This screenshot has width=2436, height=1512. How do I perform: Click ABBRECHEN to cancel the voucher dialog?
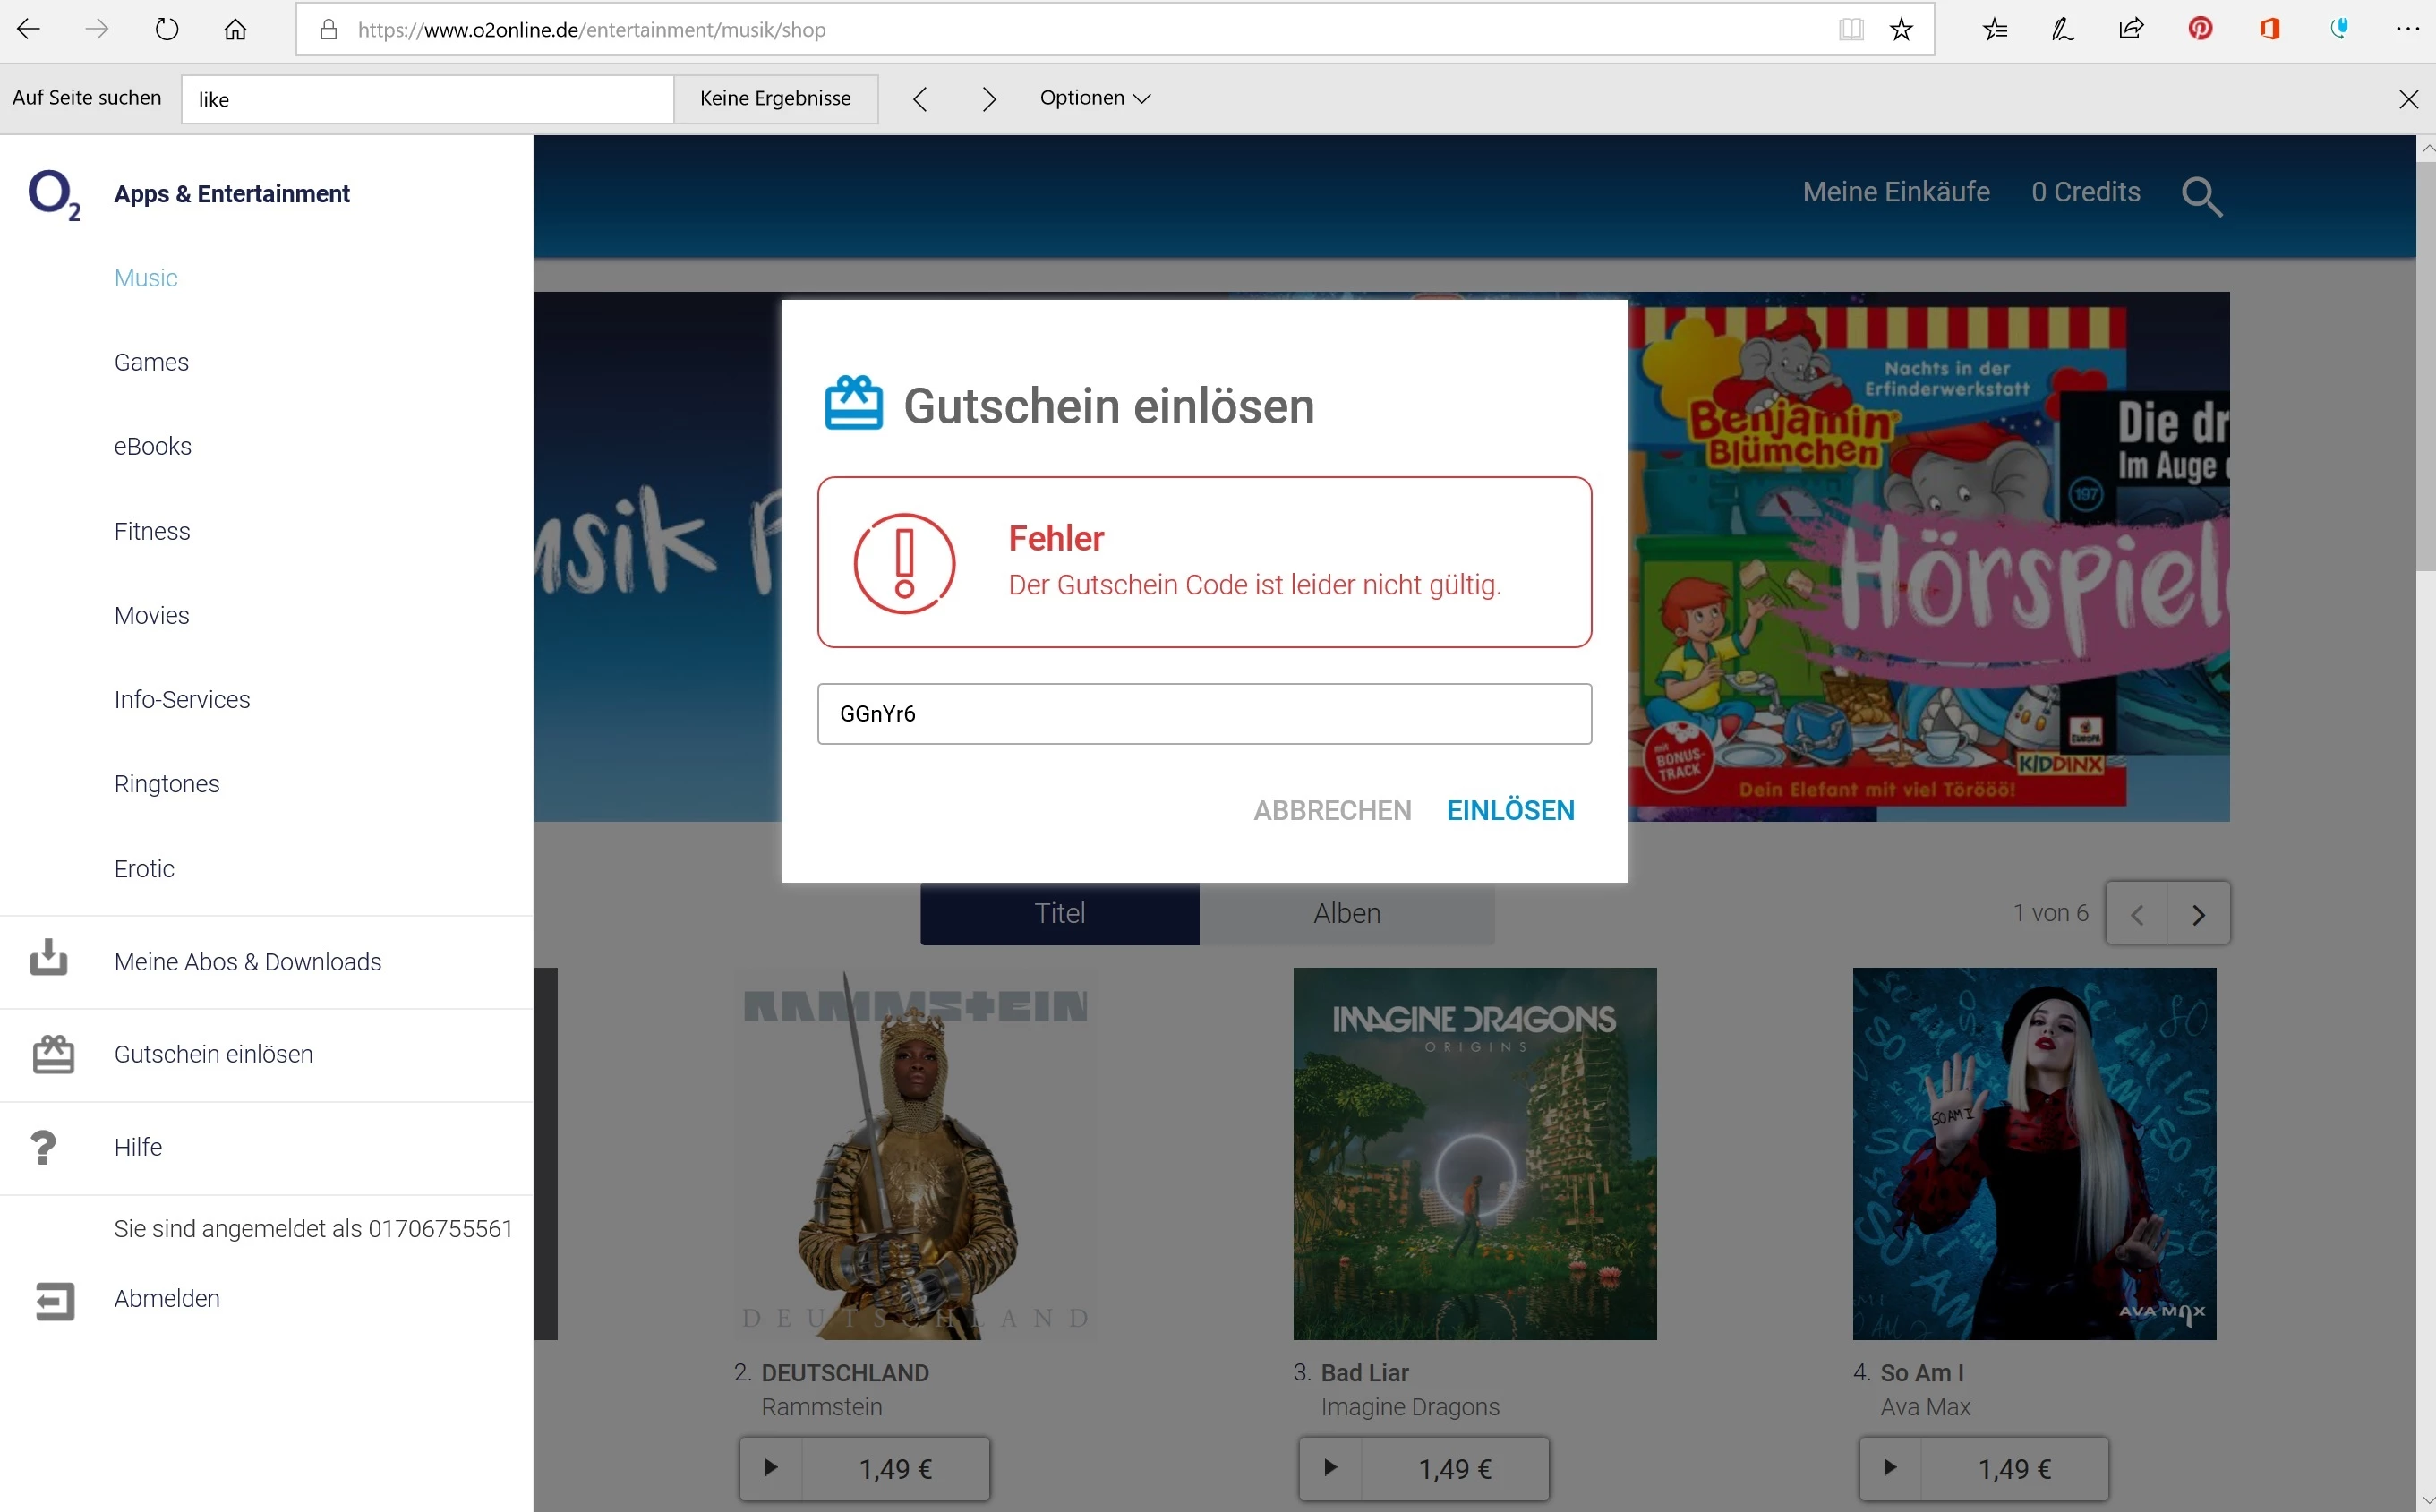click(x=1332, y=810)
